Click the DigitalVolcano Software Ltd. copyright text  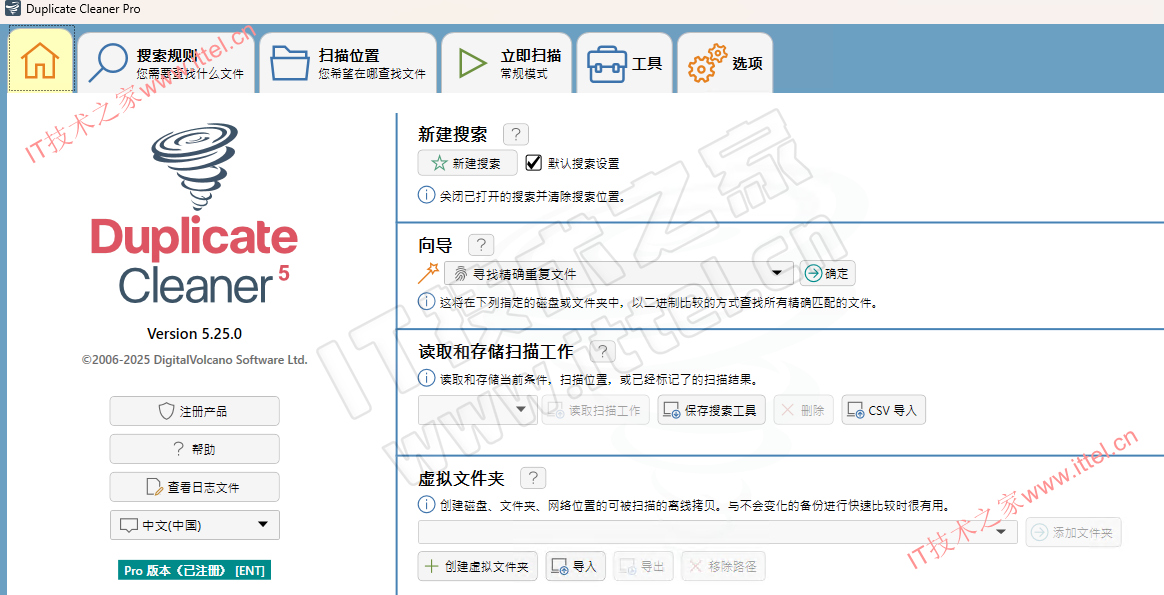click(194, 360)
